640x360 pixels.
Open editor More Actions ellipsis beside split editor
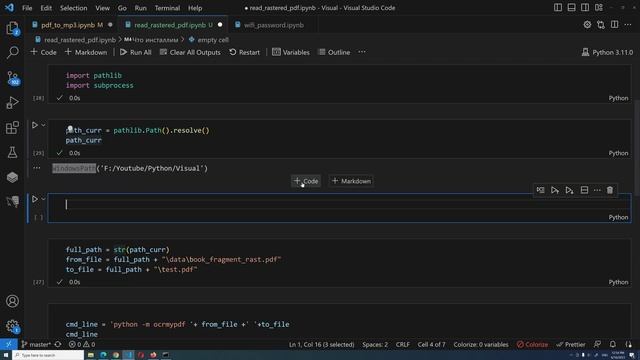[628, 25]
